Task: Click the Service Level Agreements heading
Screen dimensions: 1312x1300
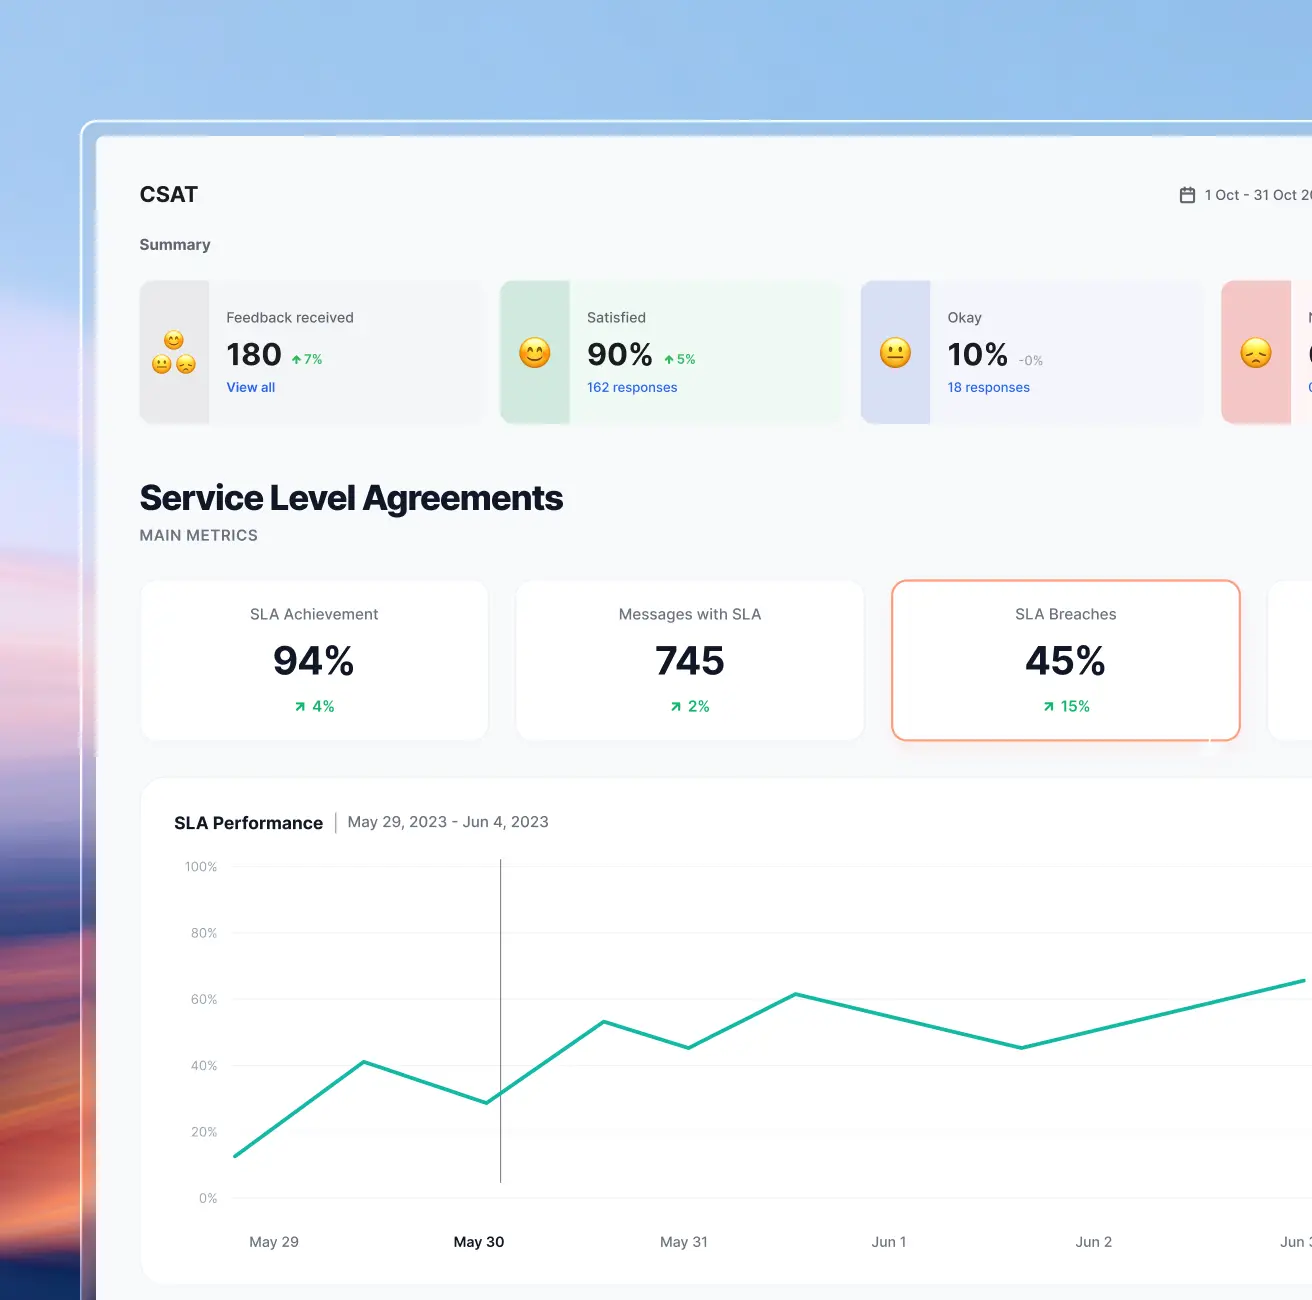Action: point(351,498)
